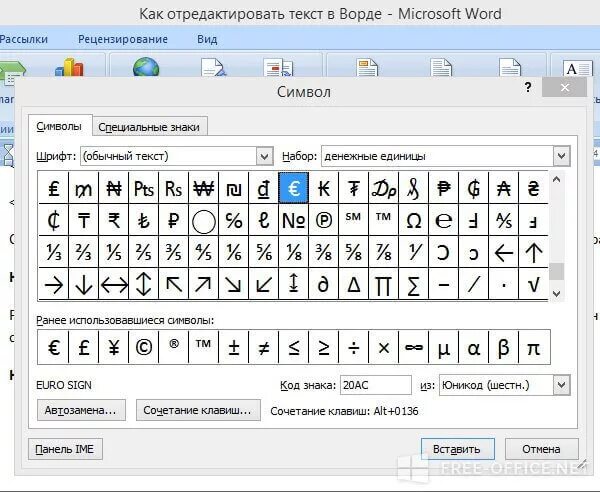Select the Numero sign № symbol
This screenshot has width=600, height=492.
click(x=293, y=220)
